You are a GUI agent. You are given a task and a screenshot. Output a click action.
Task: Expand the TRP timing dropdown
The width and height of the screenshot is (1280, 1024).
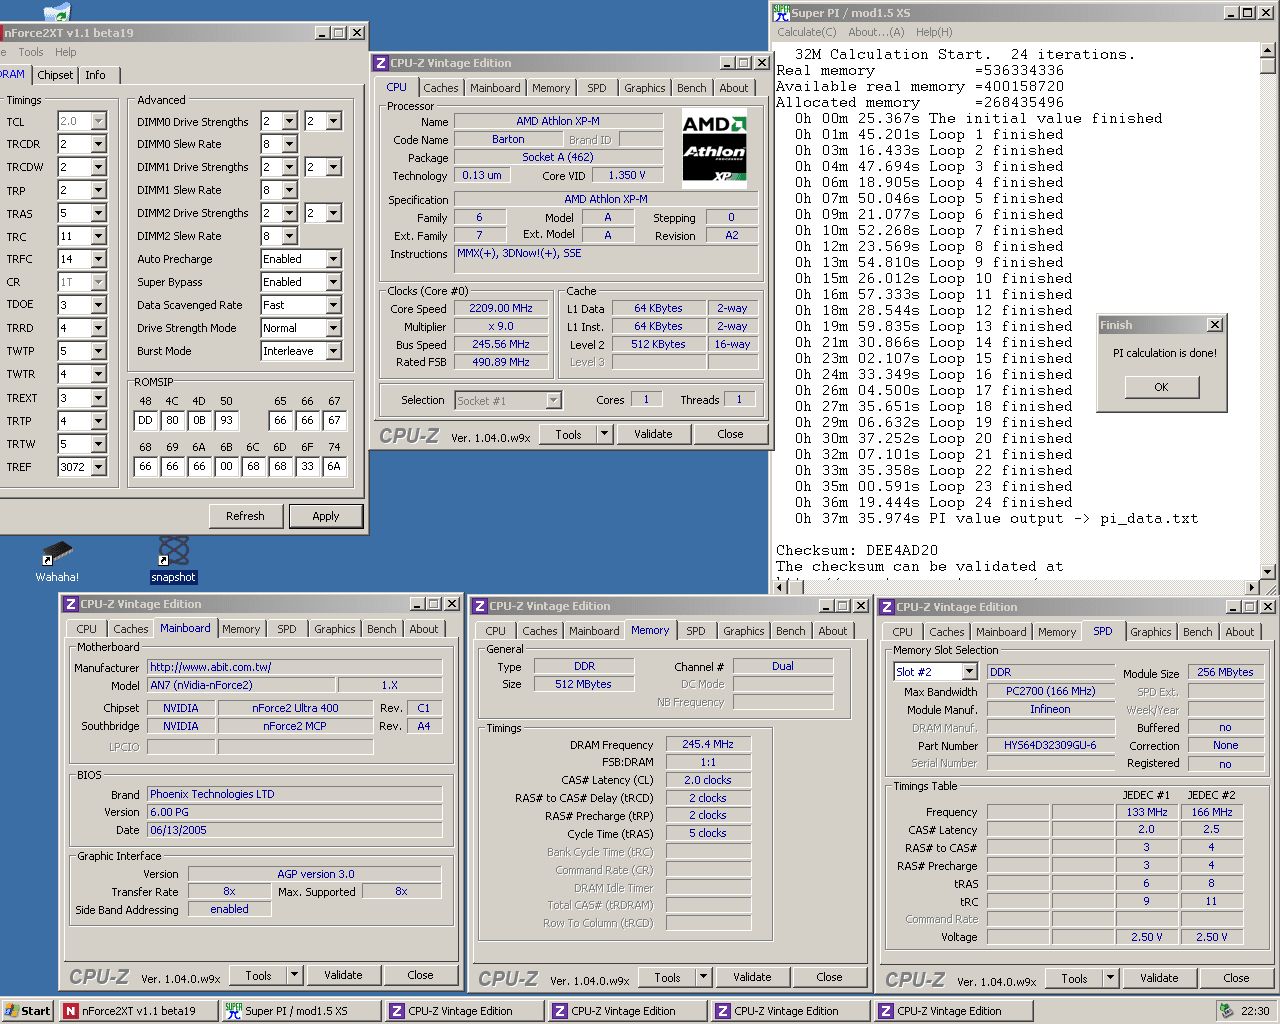point(98,190)
